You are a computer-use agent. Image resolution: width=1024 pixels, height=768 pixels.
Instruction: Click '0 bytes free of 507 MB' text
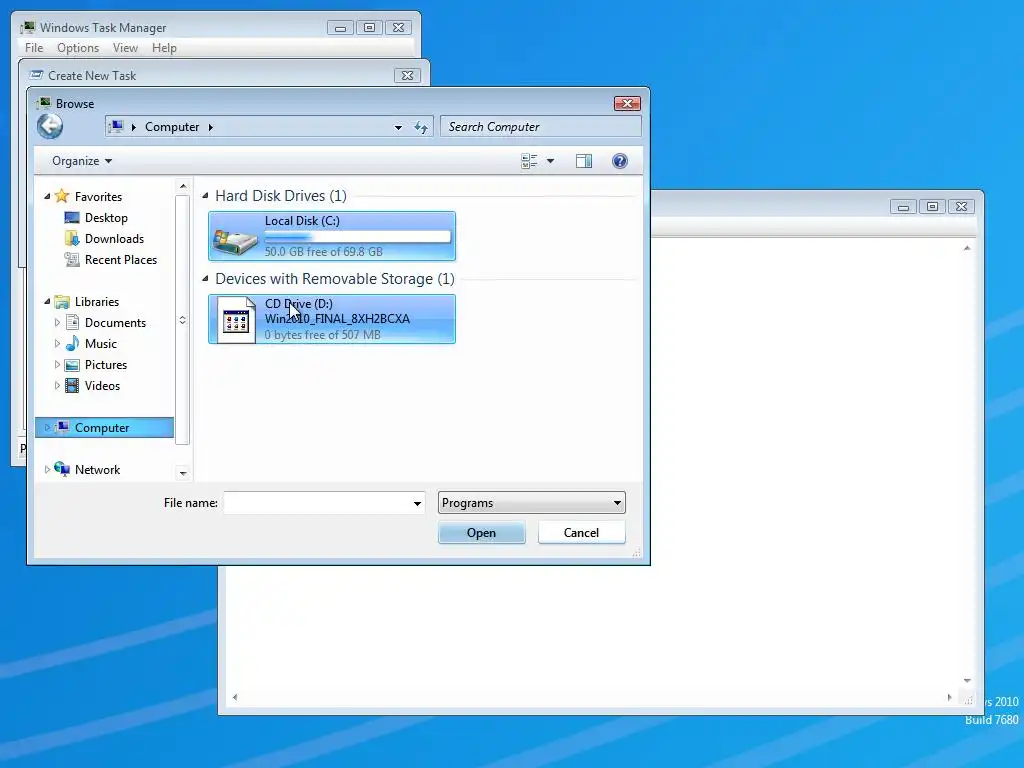[x=322, y=334]
